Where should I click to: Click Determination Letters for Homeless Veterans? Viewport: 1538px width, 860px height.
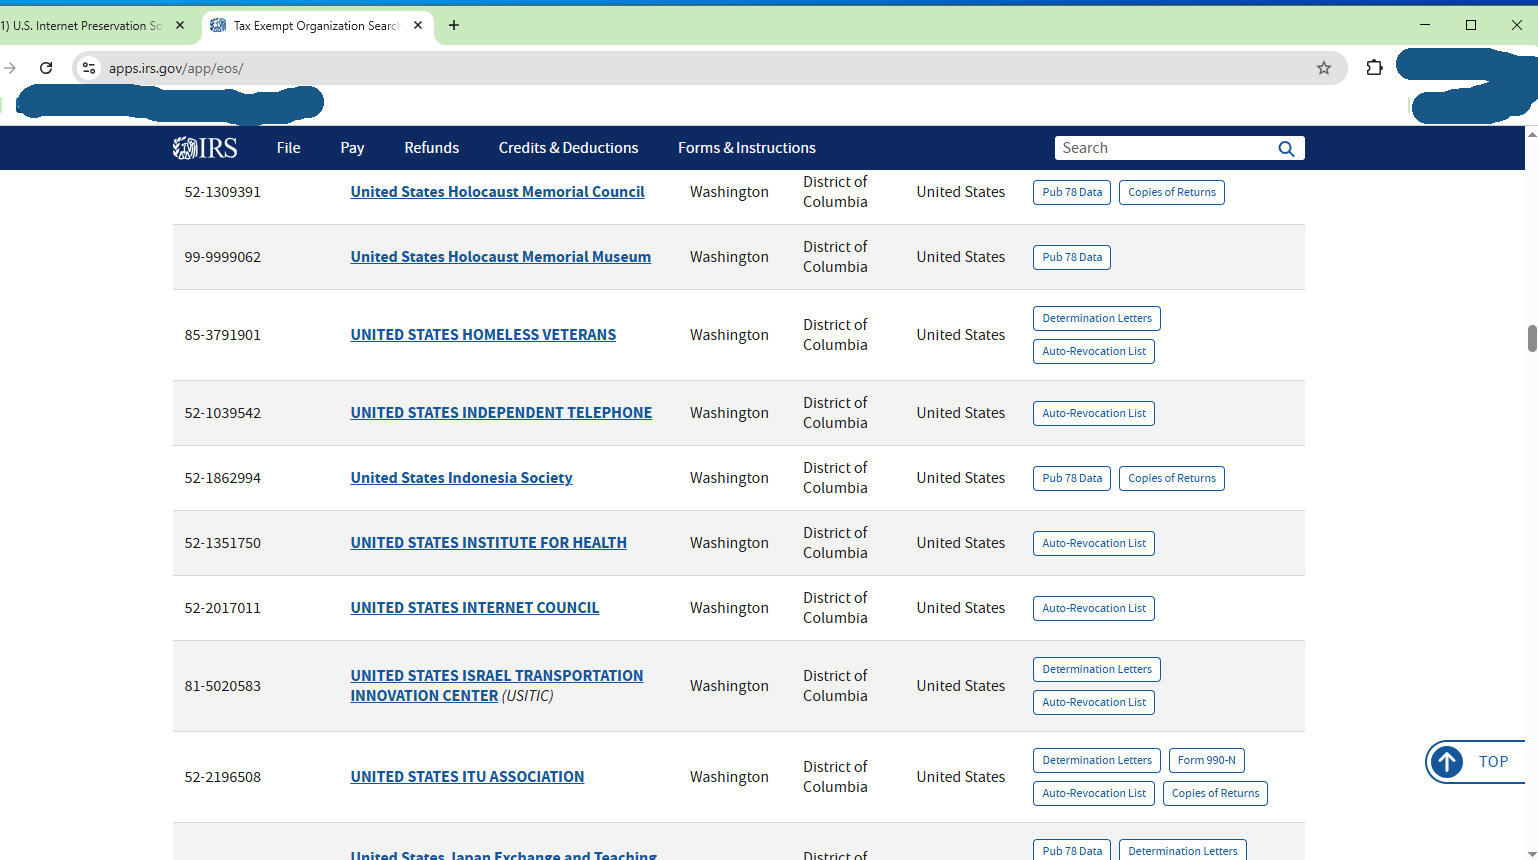[1097, 318]
